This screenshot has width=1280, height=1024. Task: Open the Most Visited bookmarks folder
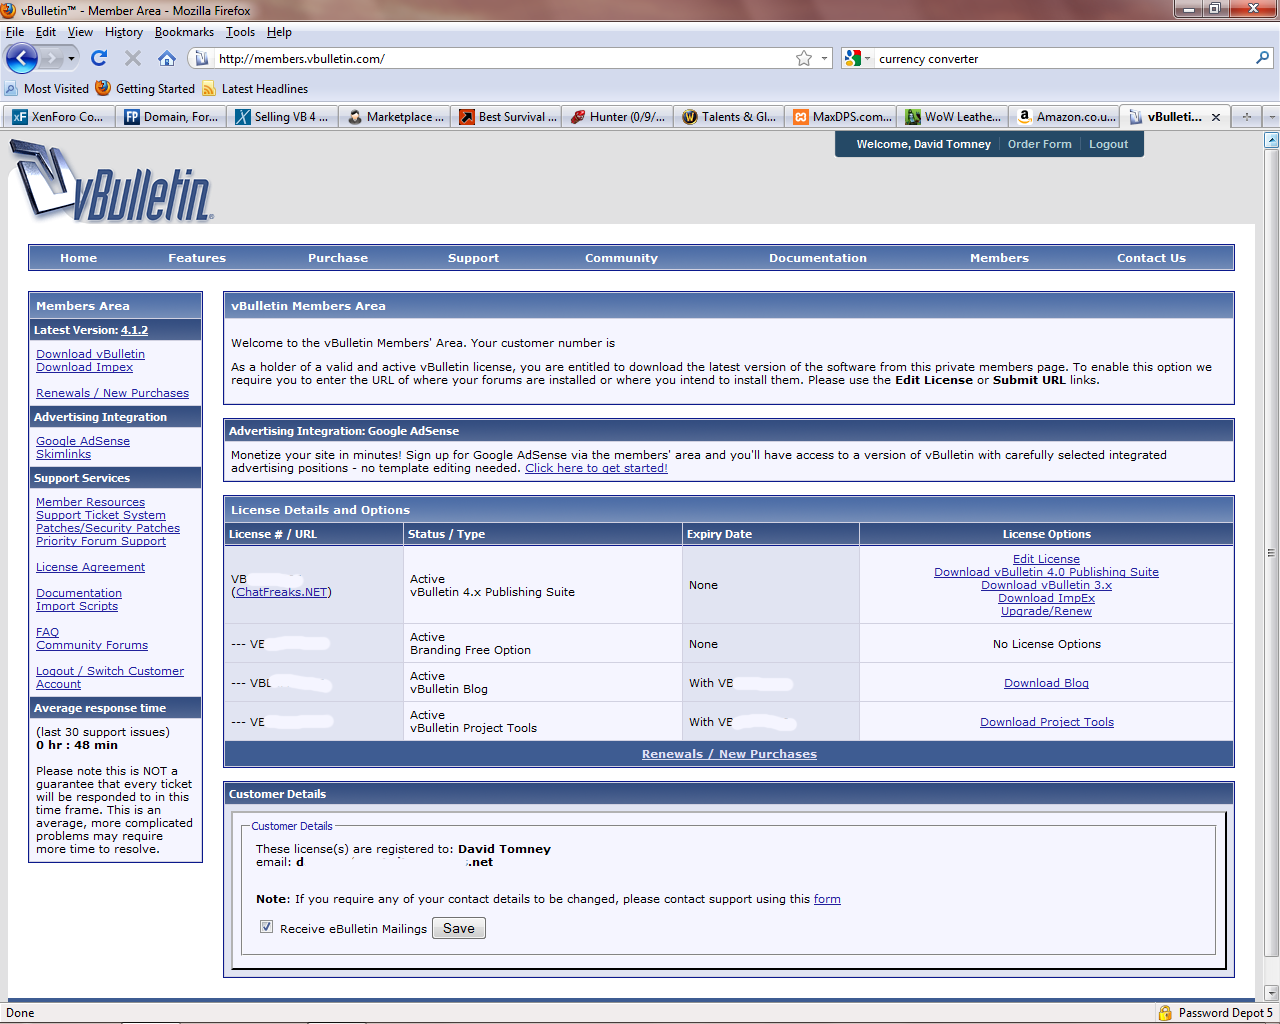point(47,88)
